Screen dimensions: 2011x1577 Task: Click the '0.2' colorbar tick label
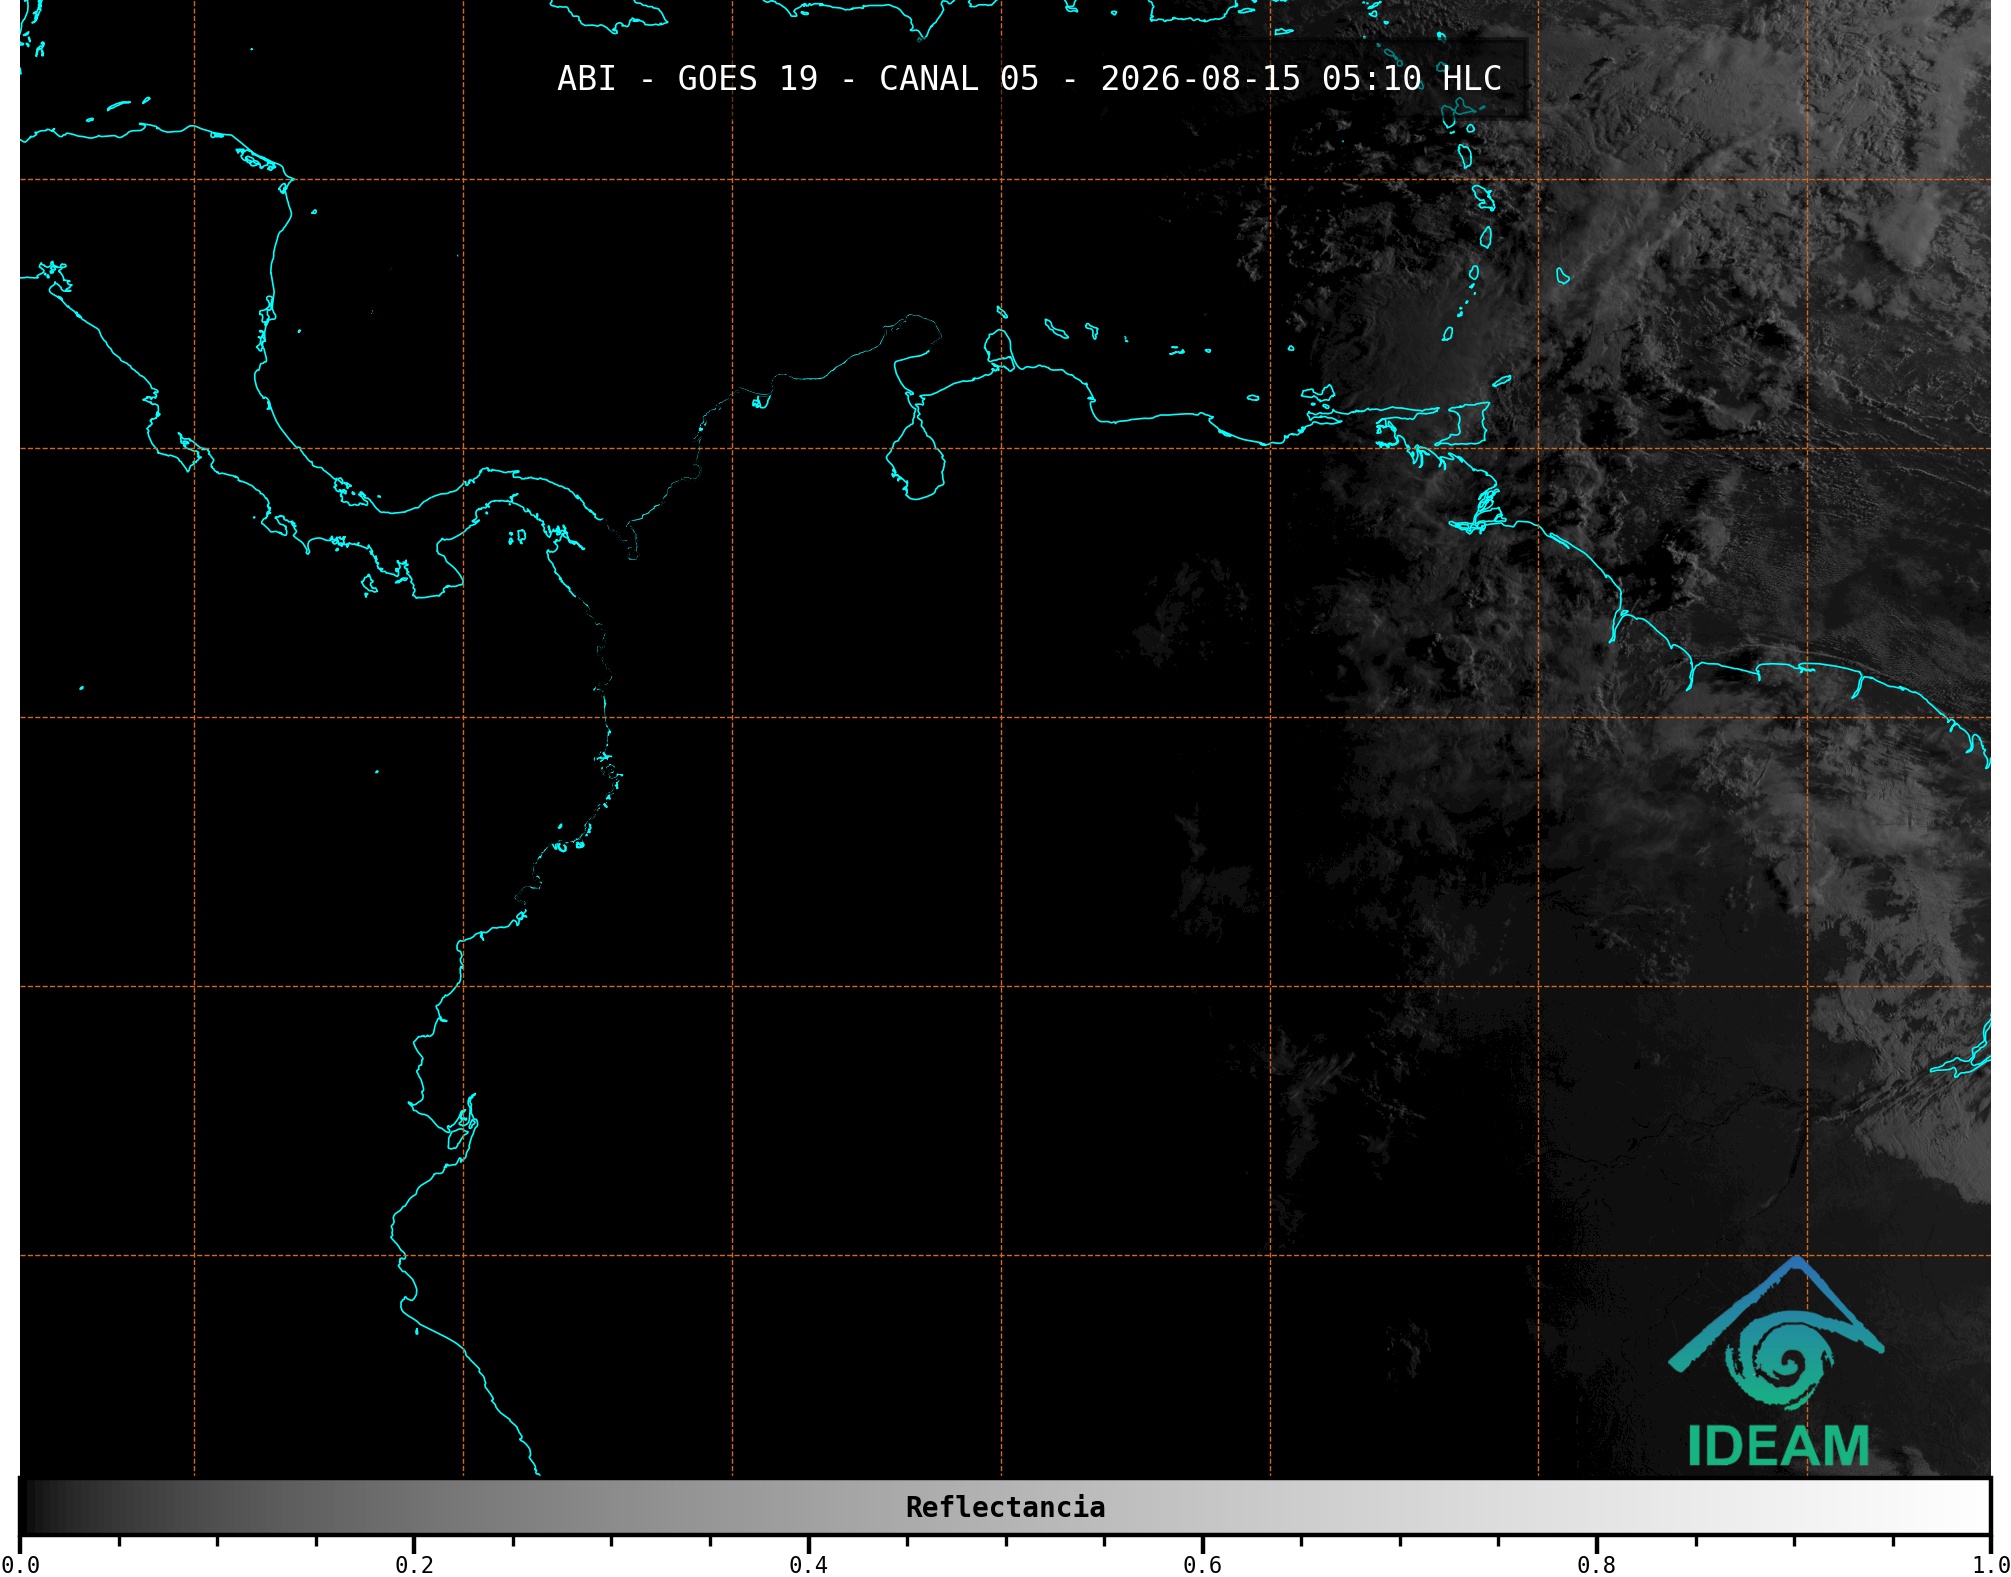click(414, 1564)
